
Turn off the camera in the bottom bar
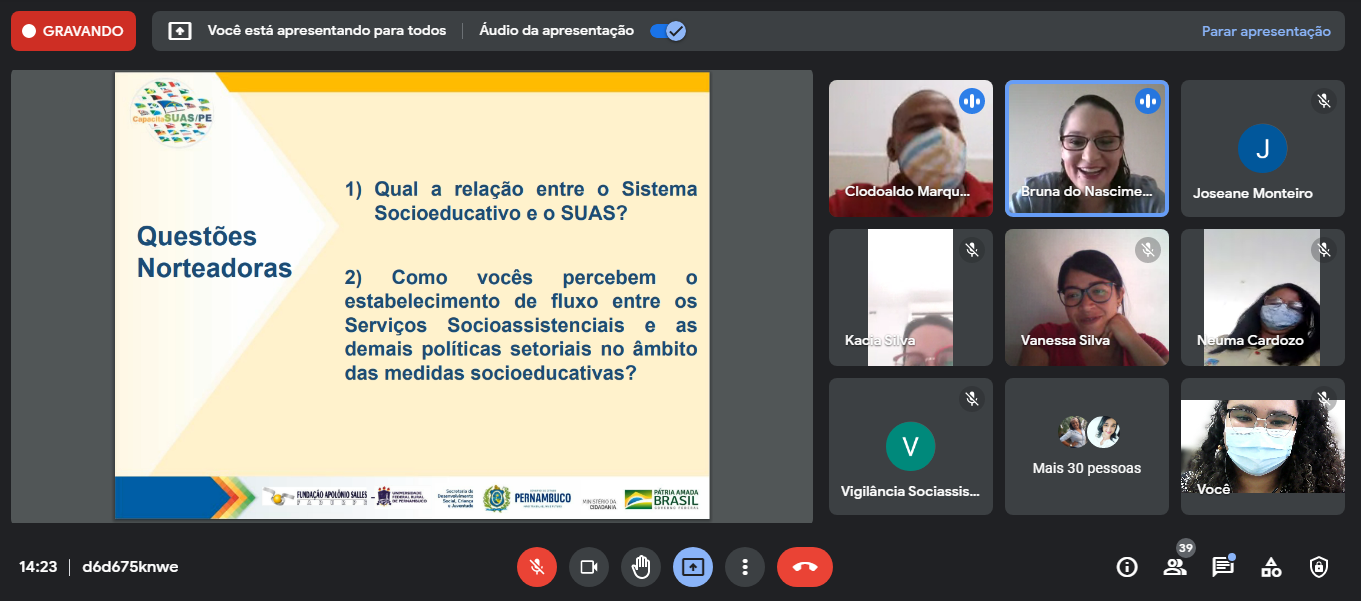[x=589, y=567]
